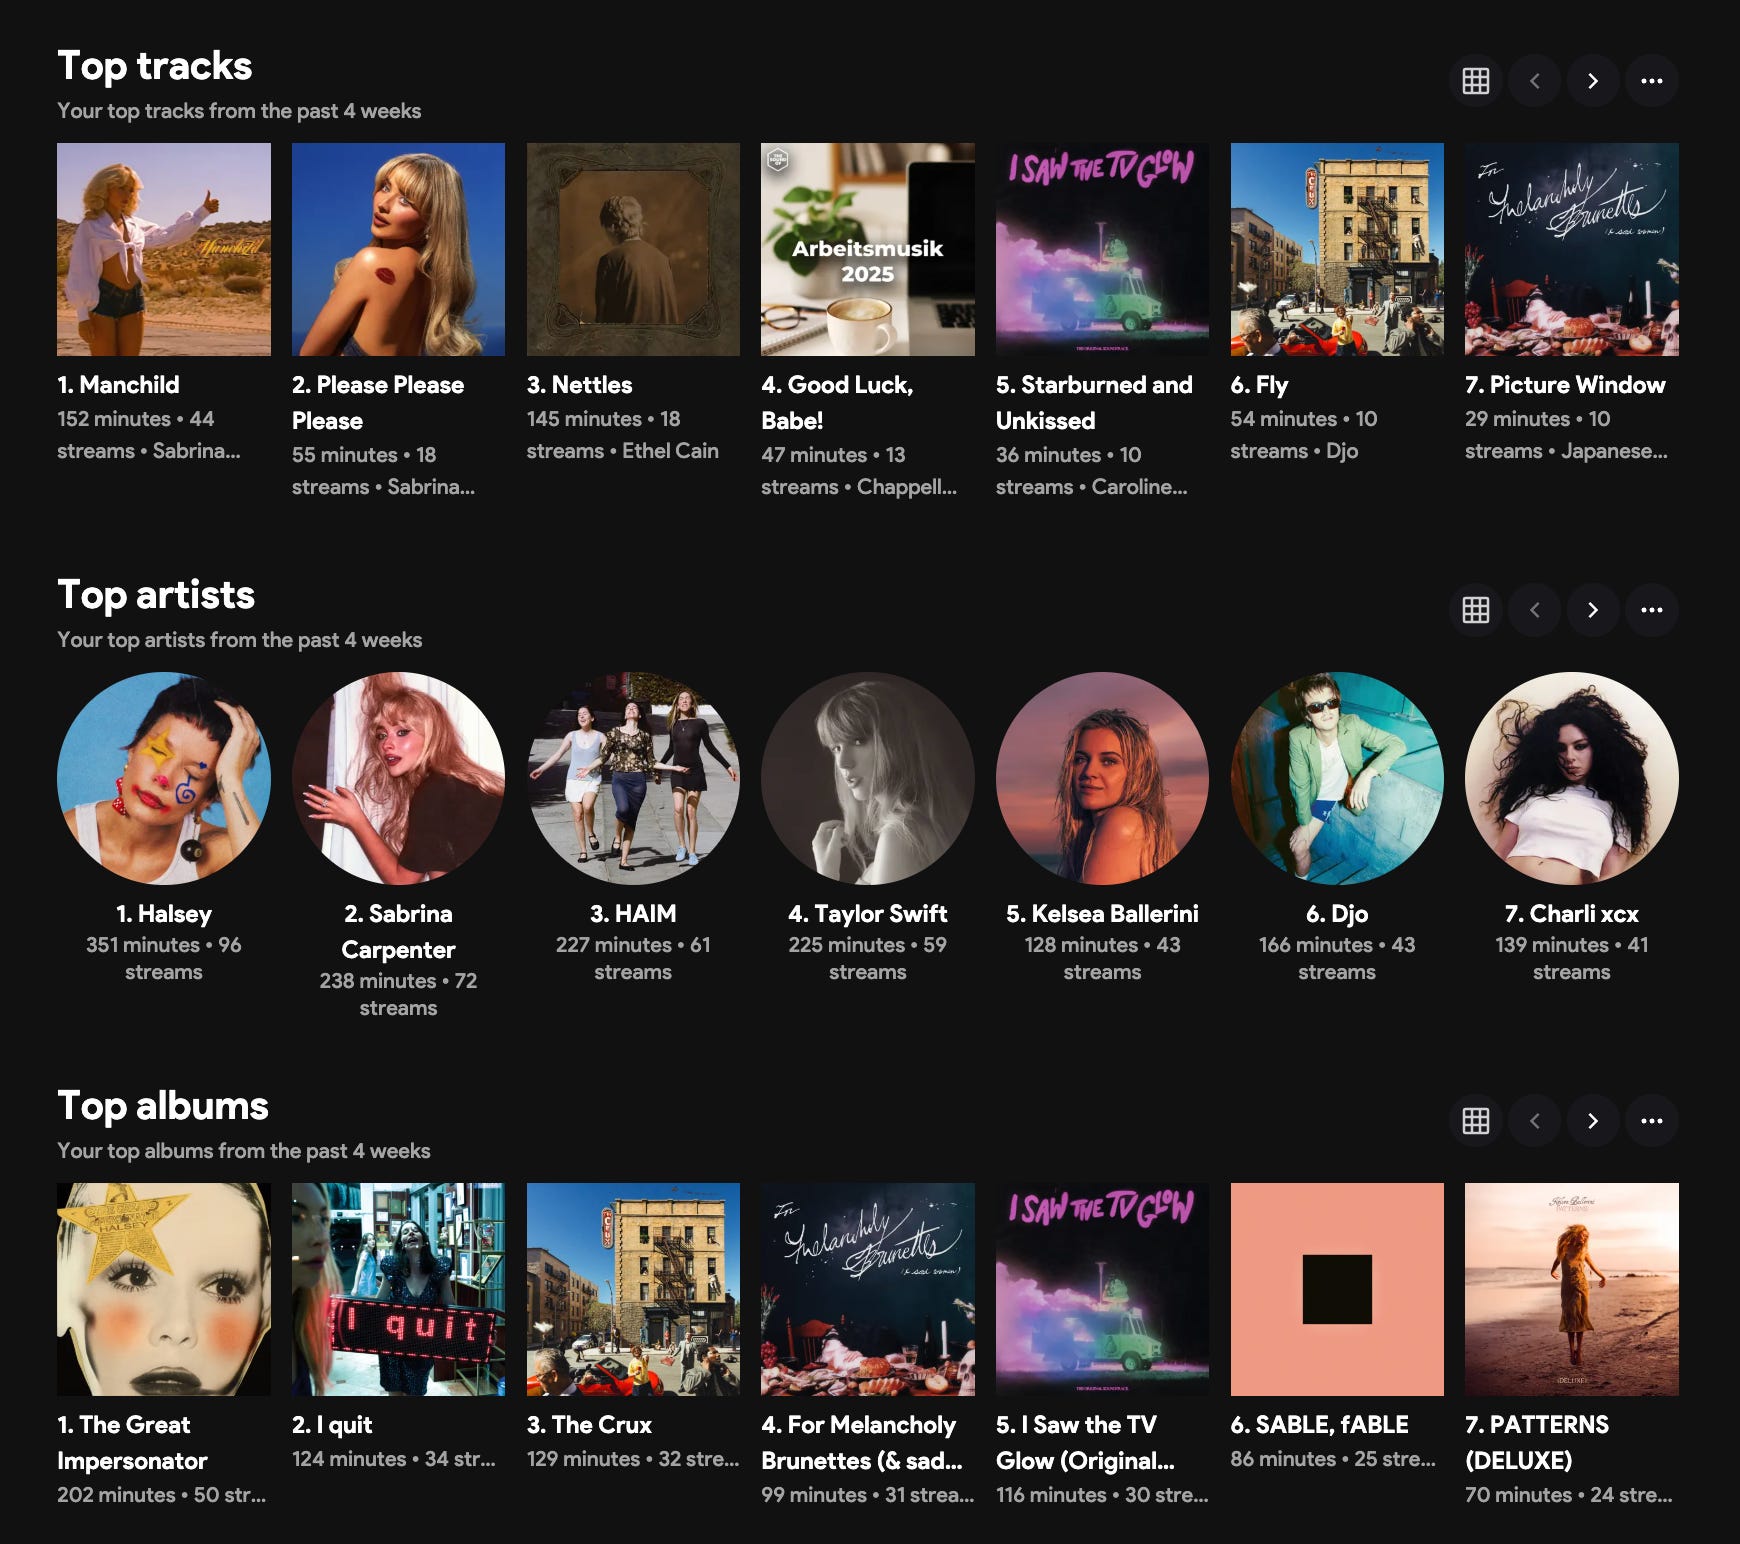
Task: Select the '4. Taylor Swift' artist name
Action: click(x=868, y=914)
